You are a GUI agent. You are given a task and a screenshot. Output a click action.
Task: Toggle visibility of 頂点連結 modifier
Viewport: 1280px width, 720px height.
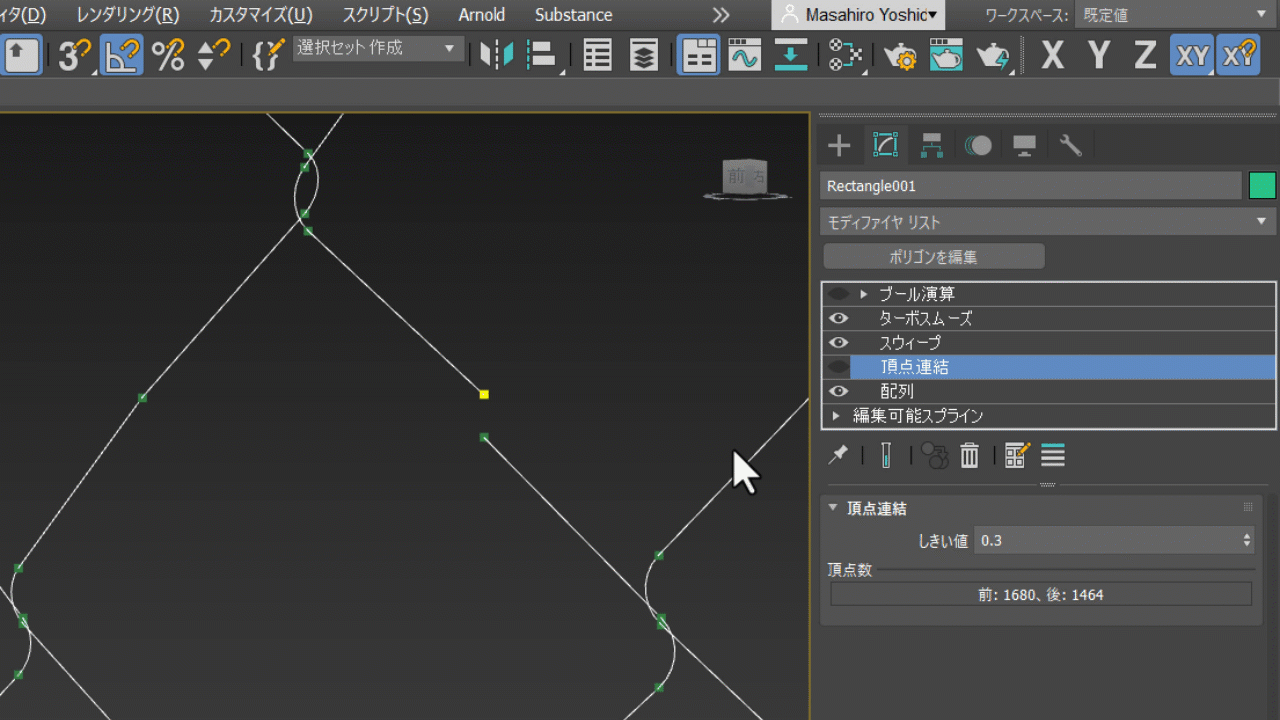pos(838,367)
